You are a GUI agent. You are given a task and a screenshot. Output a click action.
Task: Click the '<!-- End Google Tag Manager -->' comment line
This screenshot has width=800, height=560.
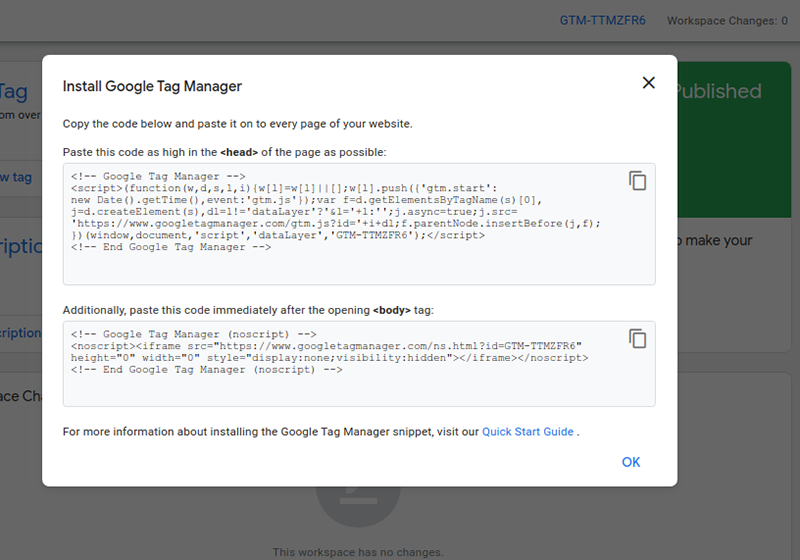pyautogui.click(x=171, y=247)
